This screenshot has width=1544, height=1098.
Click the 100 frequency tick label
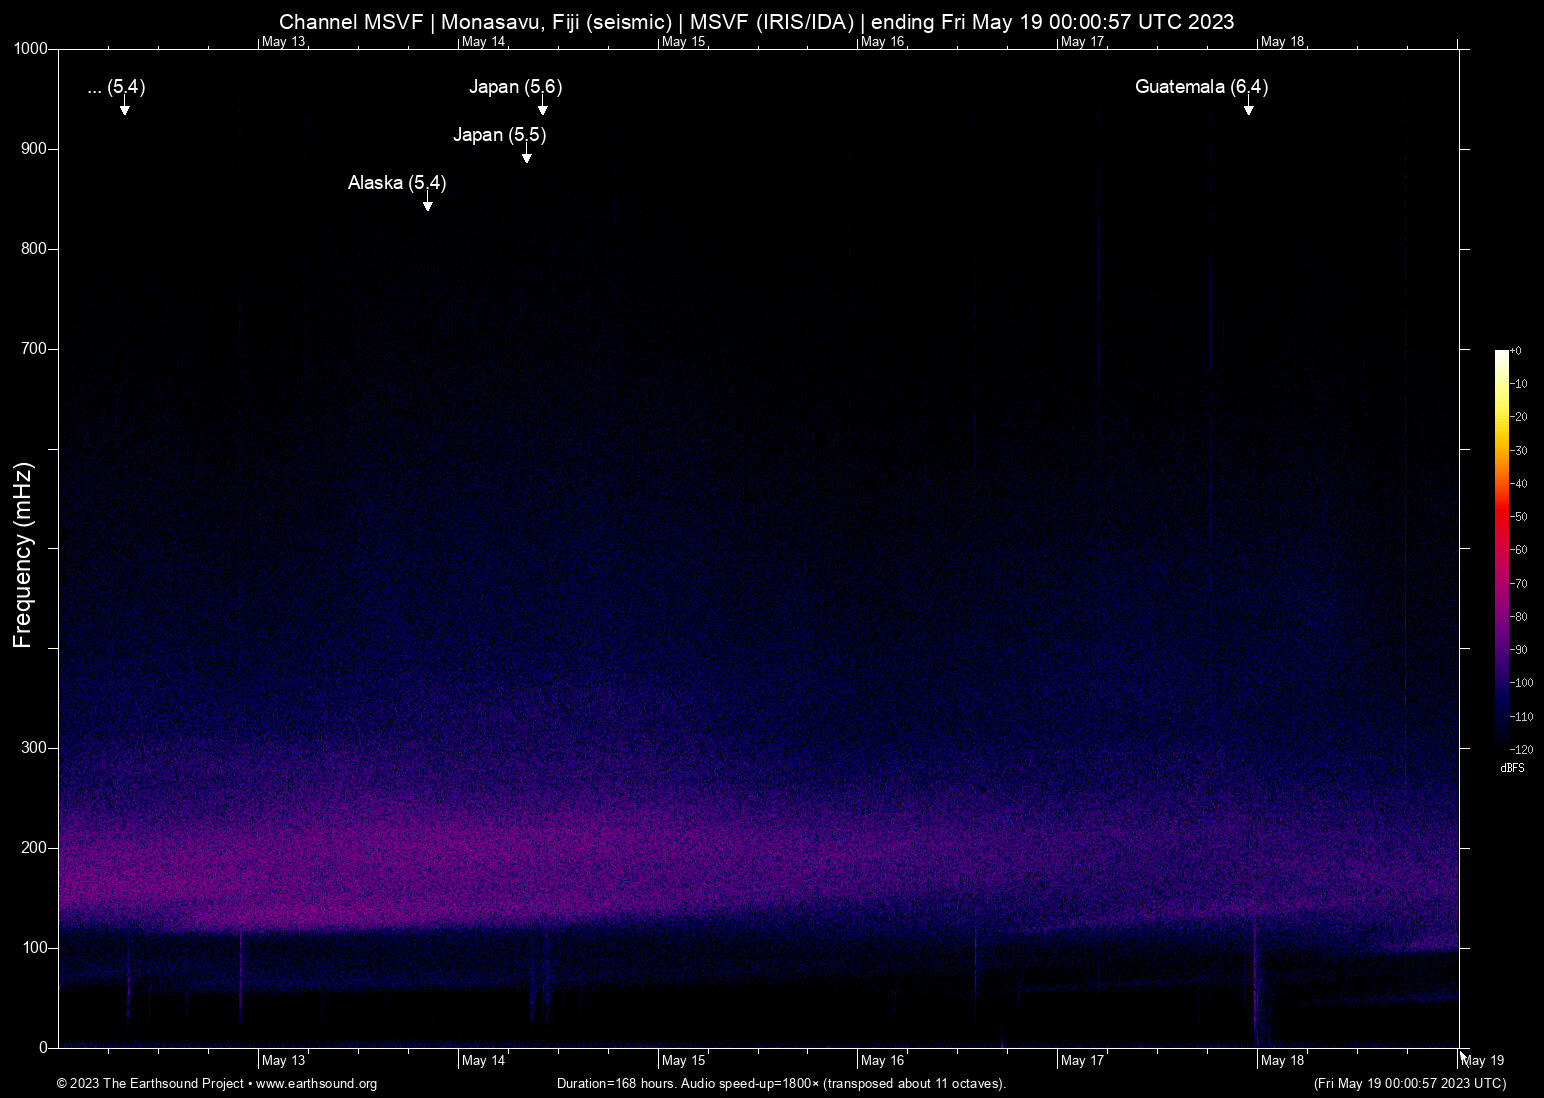(35, 948)
